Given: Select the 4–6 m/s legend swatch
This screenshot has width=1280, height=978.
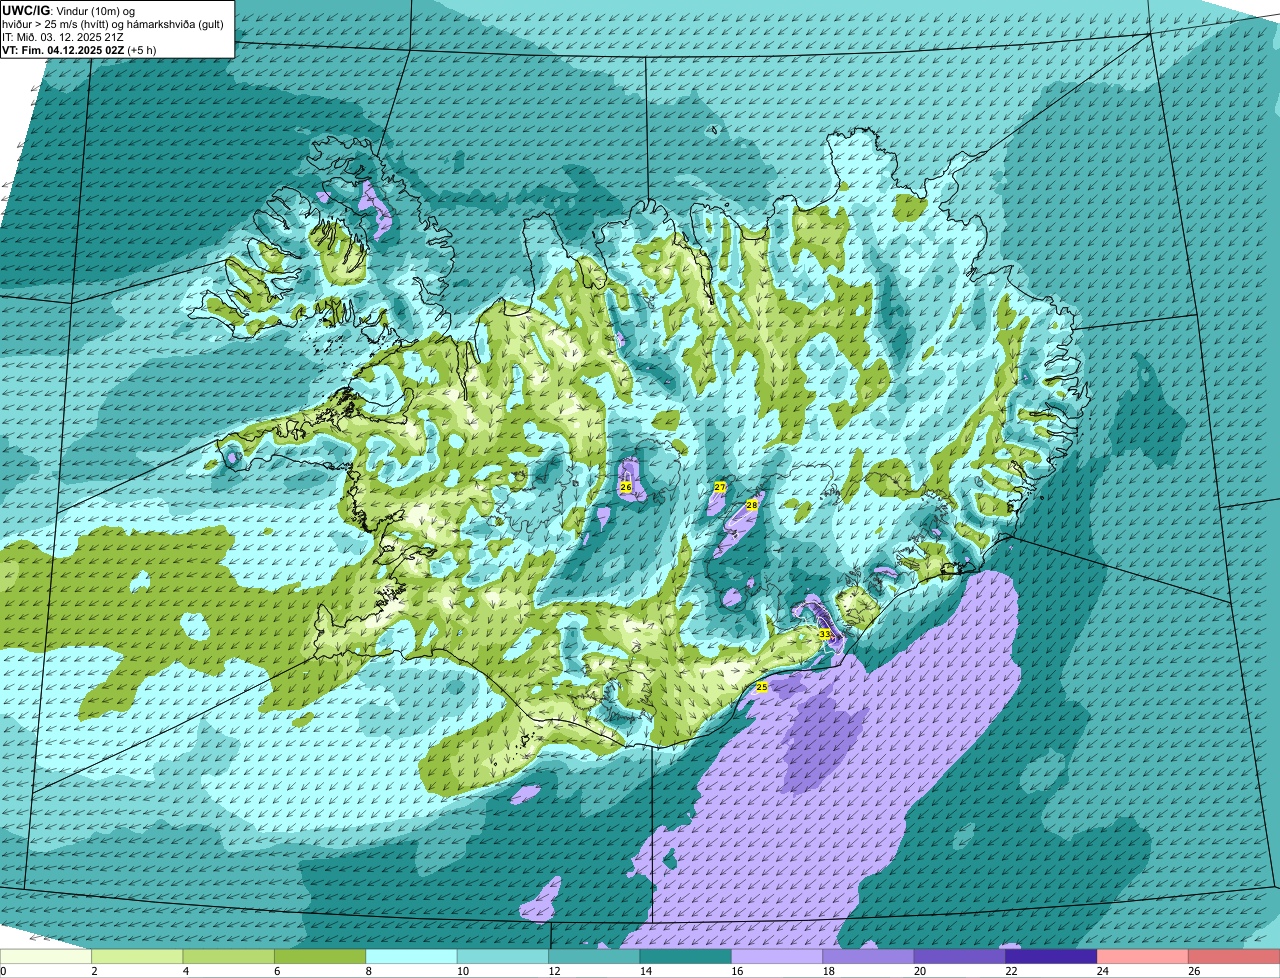Looking at the screenshot, I should click(229, 957).
